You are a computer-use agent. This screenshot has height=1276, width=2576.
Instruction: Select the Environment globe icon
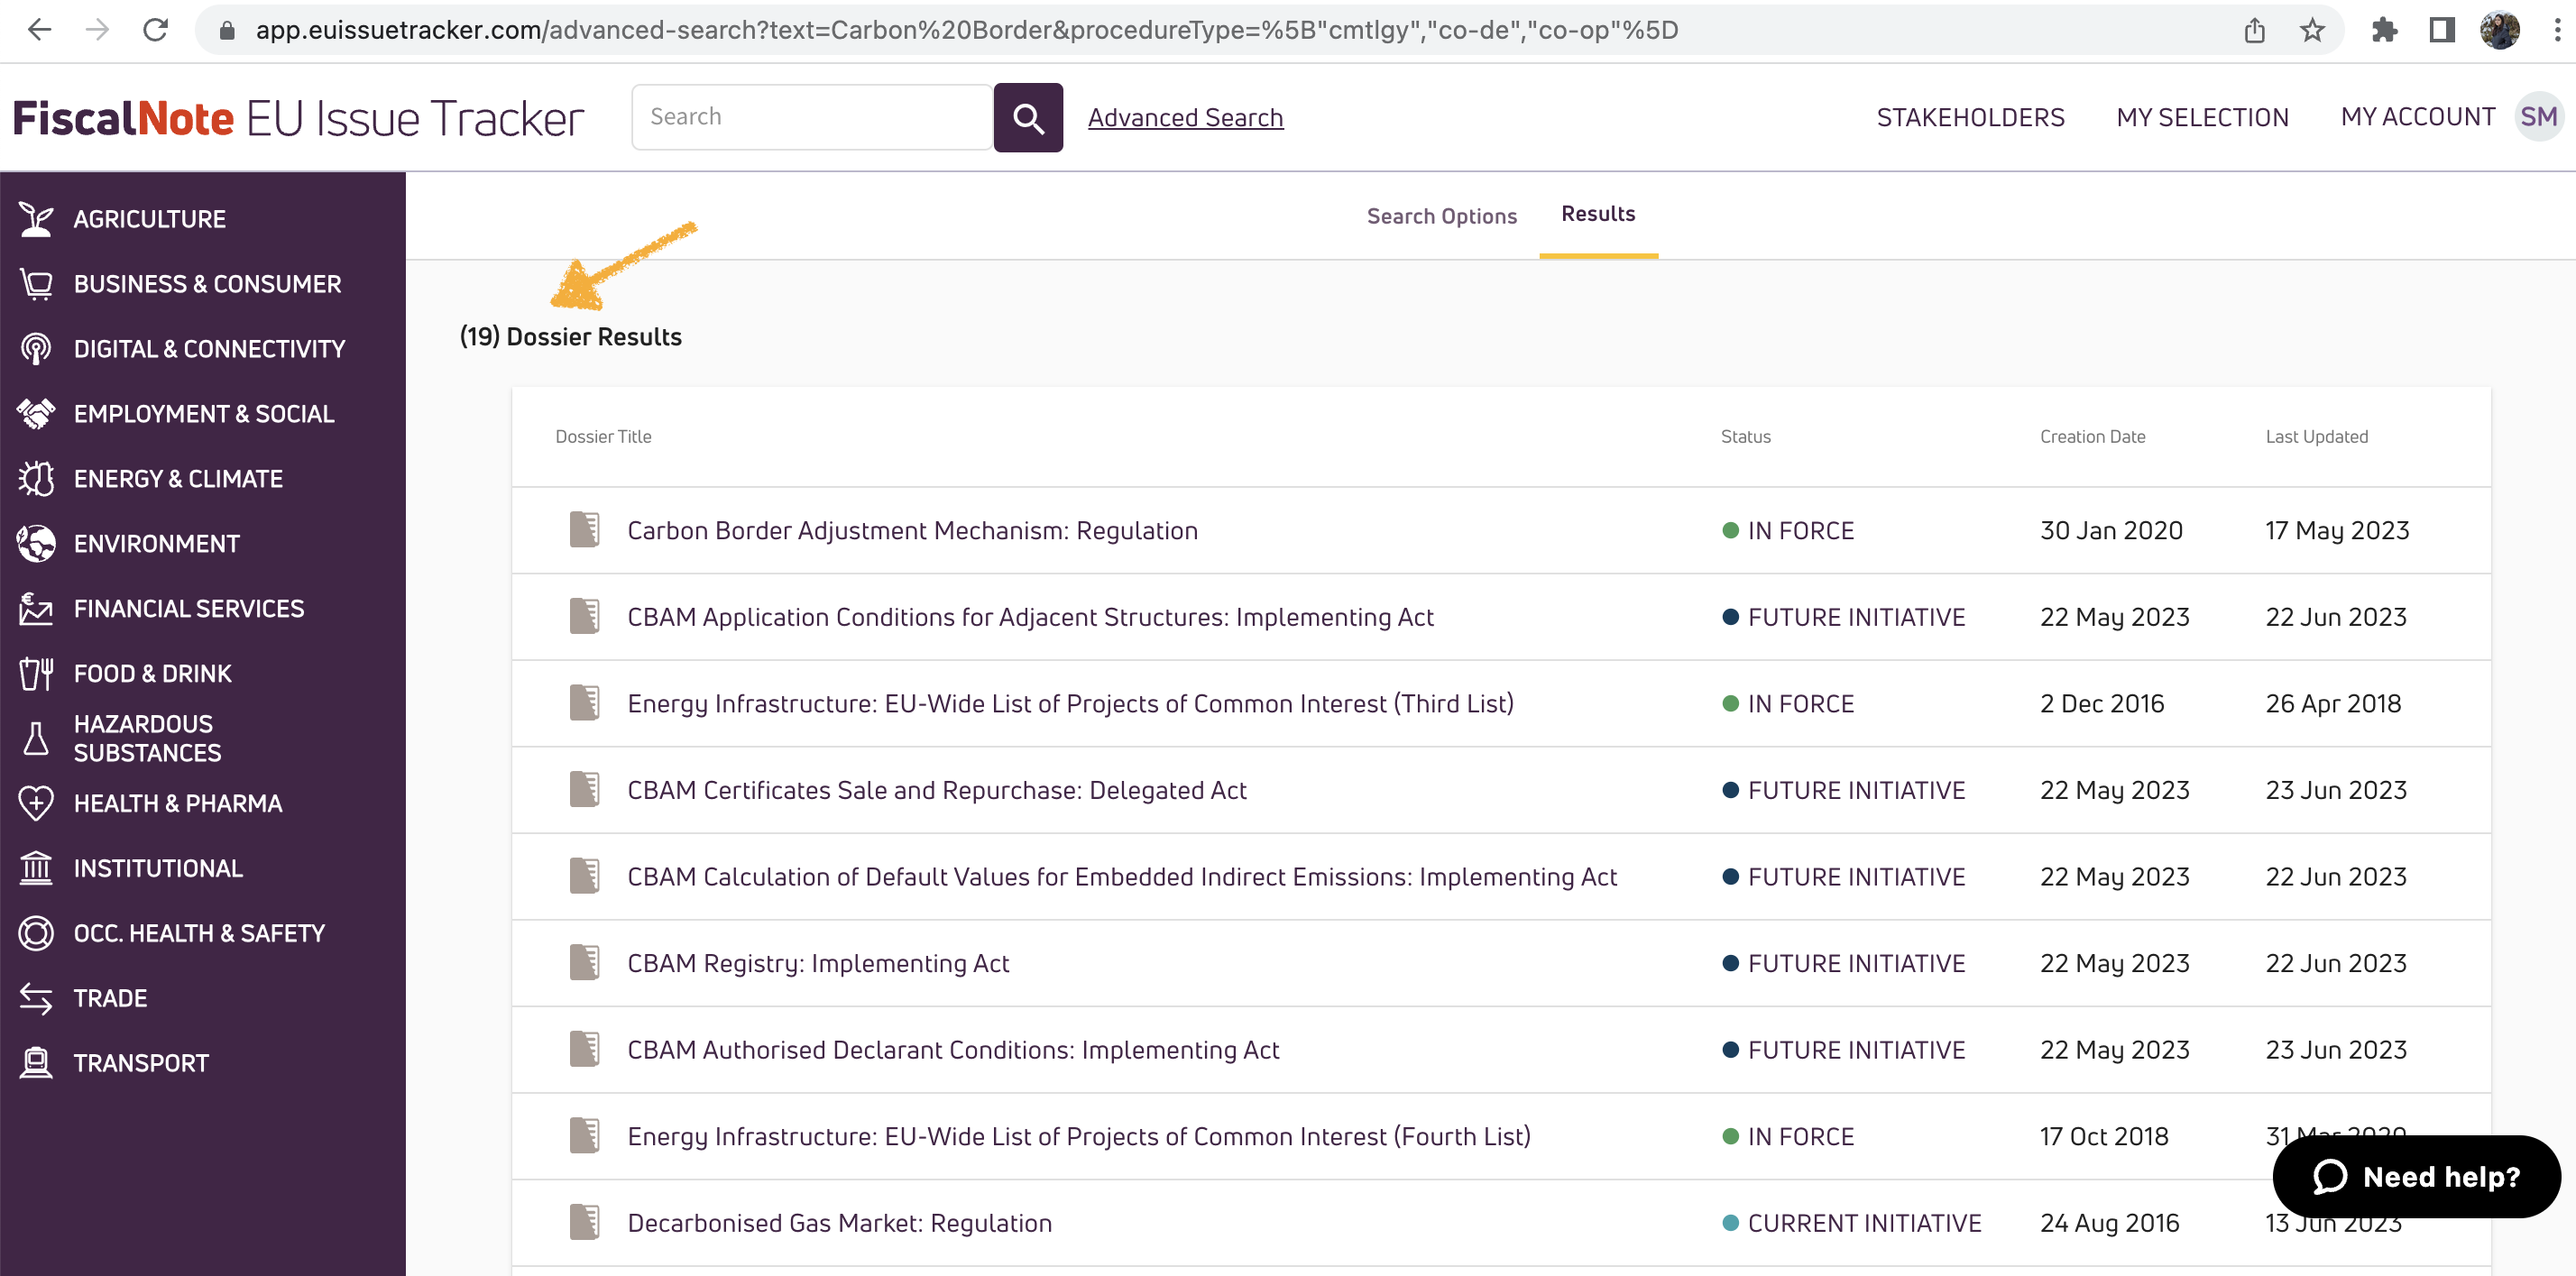(x=36, y=543)
